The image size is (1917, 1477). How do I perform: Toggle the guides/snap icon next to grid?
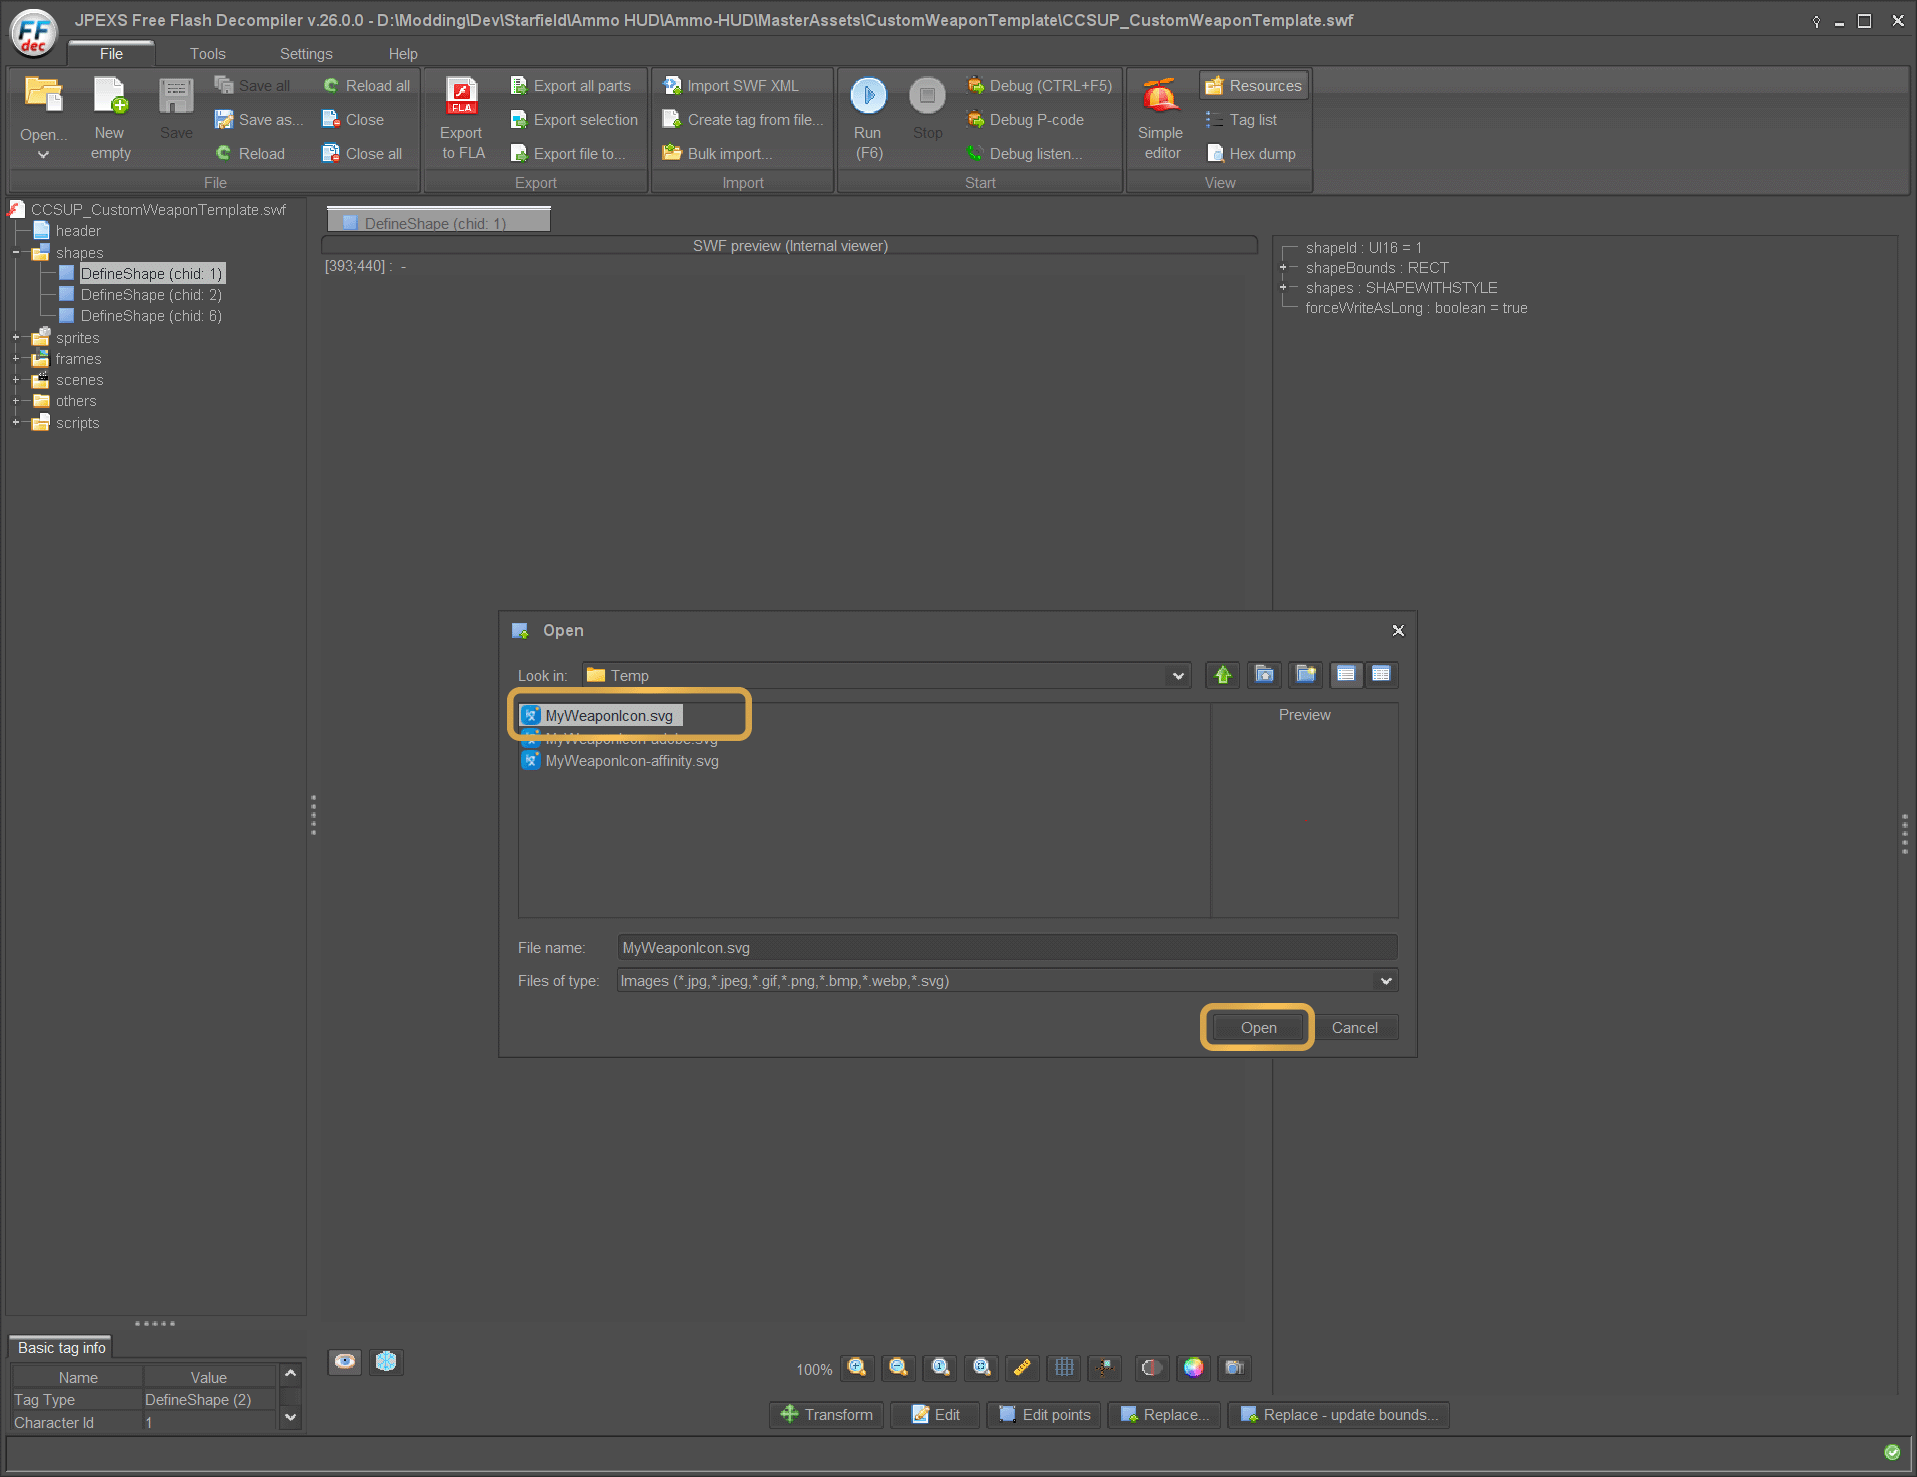(x=1105, y=1367)
